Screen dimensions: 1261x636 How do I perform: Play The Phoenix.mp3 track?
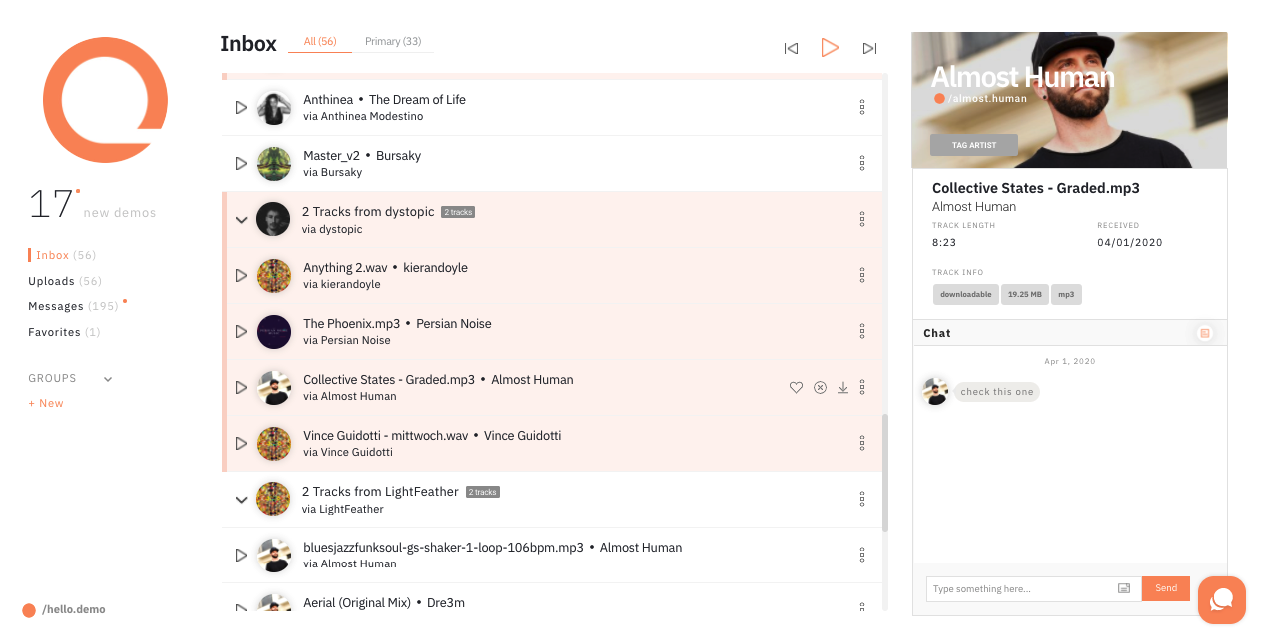click(x=241, y=331)
